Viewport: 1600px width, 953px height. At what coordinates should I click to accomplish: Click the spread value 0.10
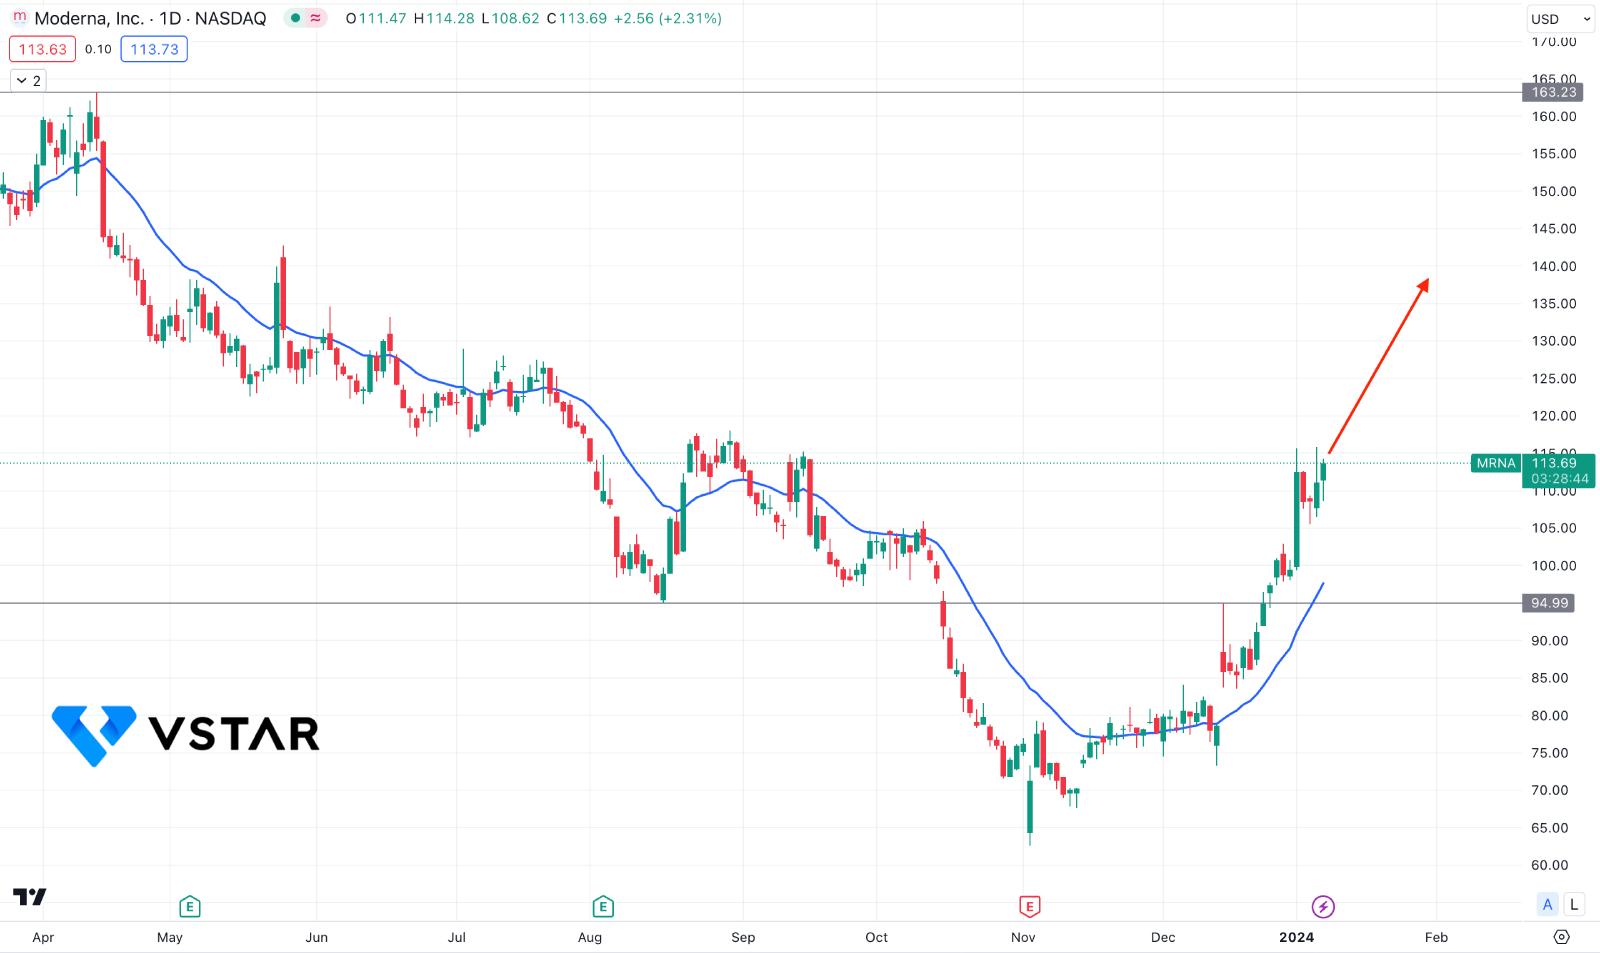(x=98, y=49)
